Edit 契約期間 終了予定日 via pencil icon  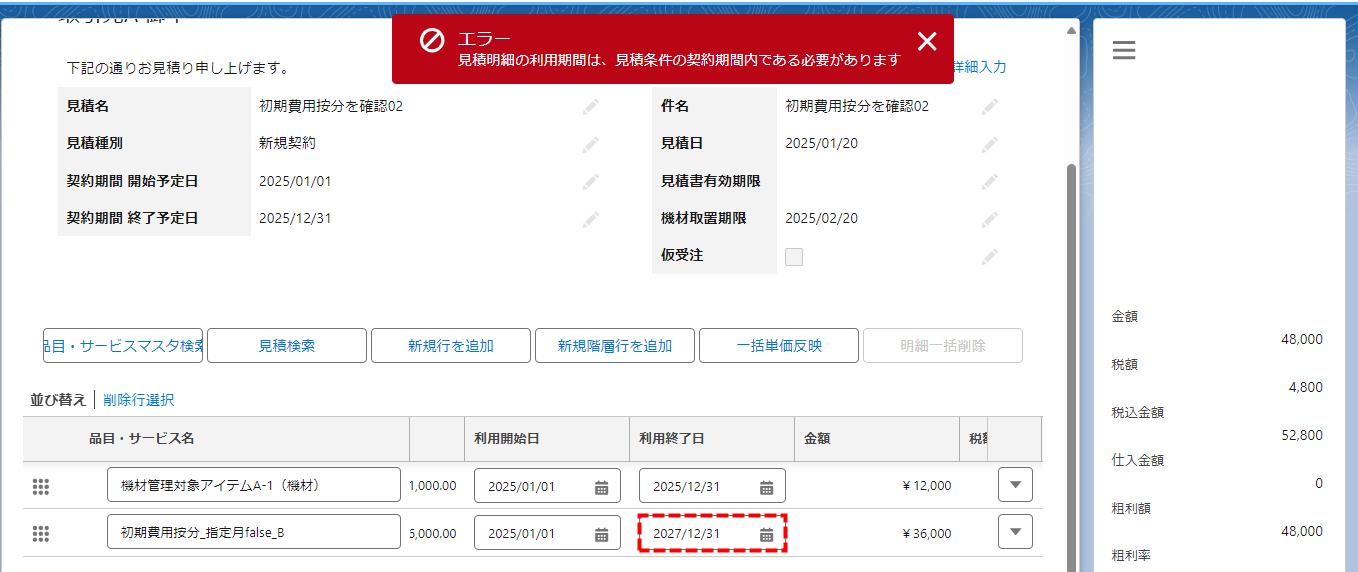591,219
